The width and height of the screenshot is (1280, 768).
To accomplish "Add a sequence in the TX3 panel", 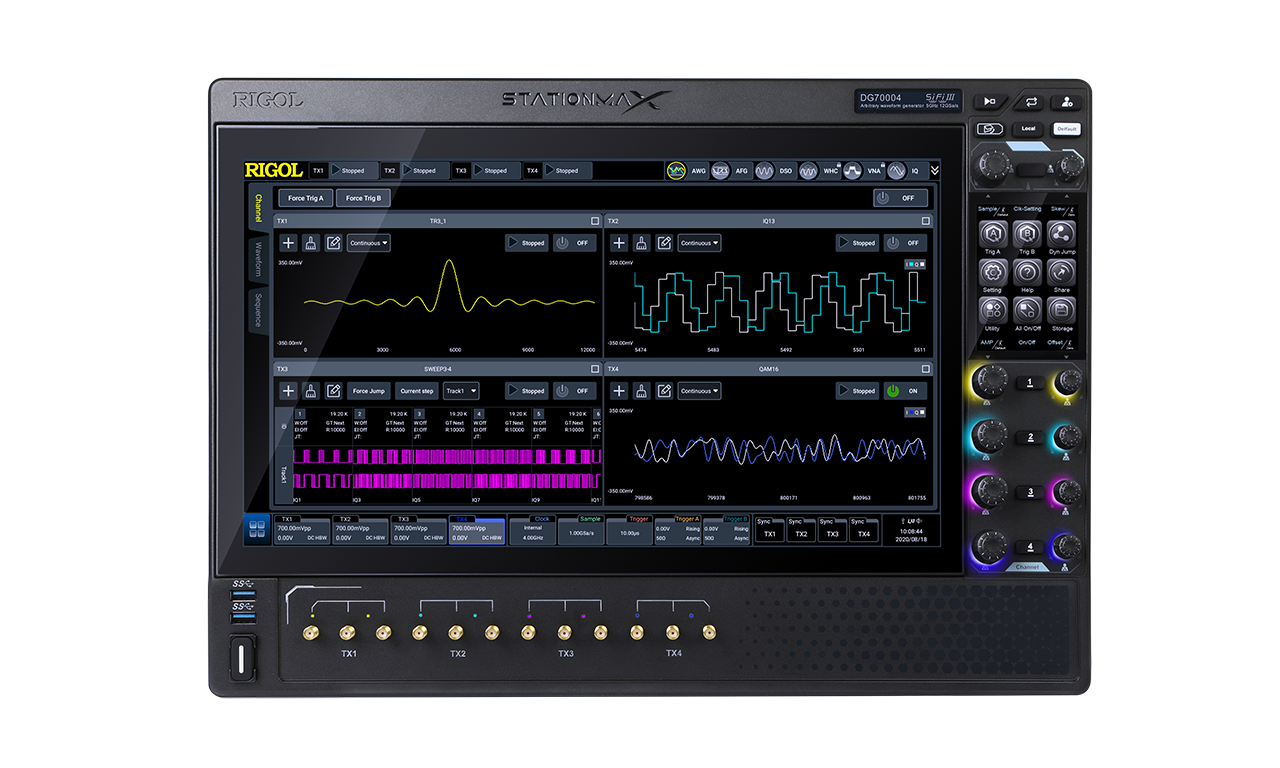I will [288, 391].
